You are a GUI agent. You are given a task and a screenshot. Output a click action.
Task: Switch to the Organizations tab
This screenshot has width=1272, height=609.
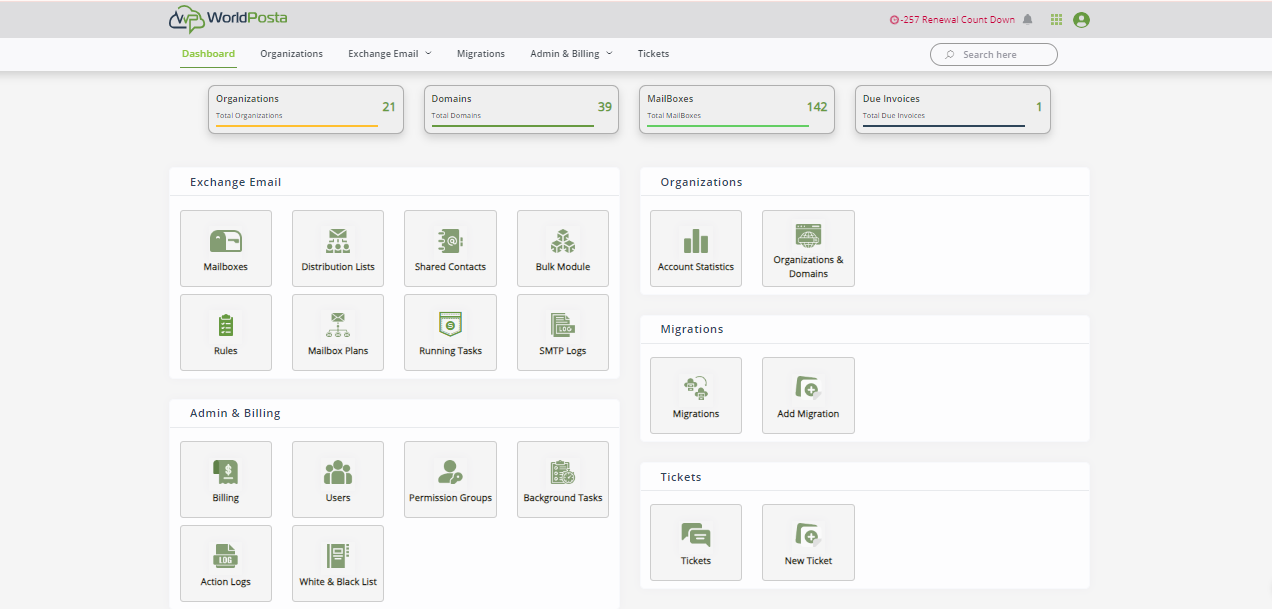(291, 54)
